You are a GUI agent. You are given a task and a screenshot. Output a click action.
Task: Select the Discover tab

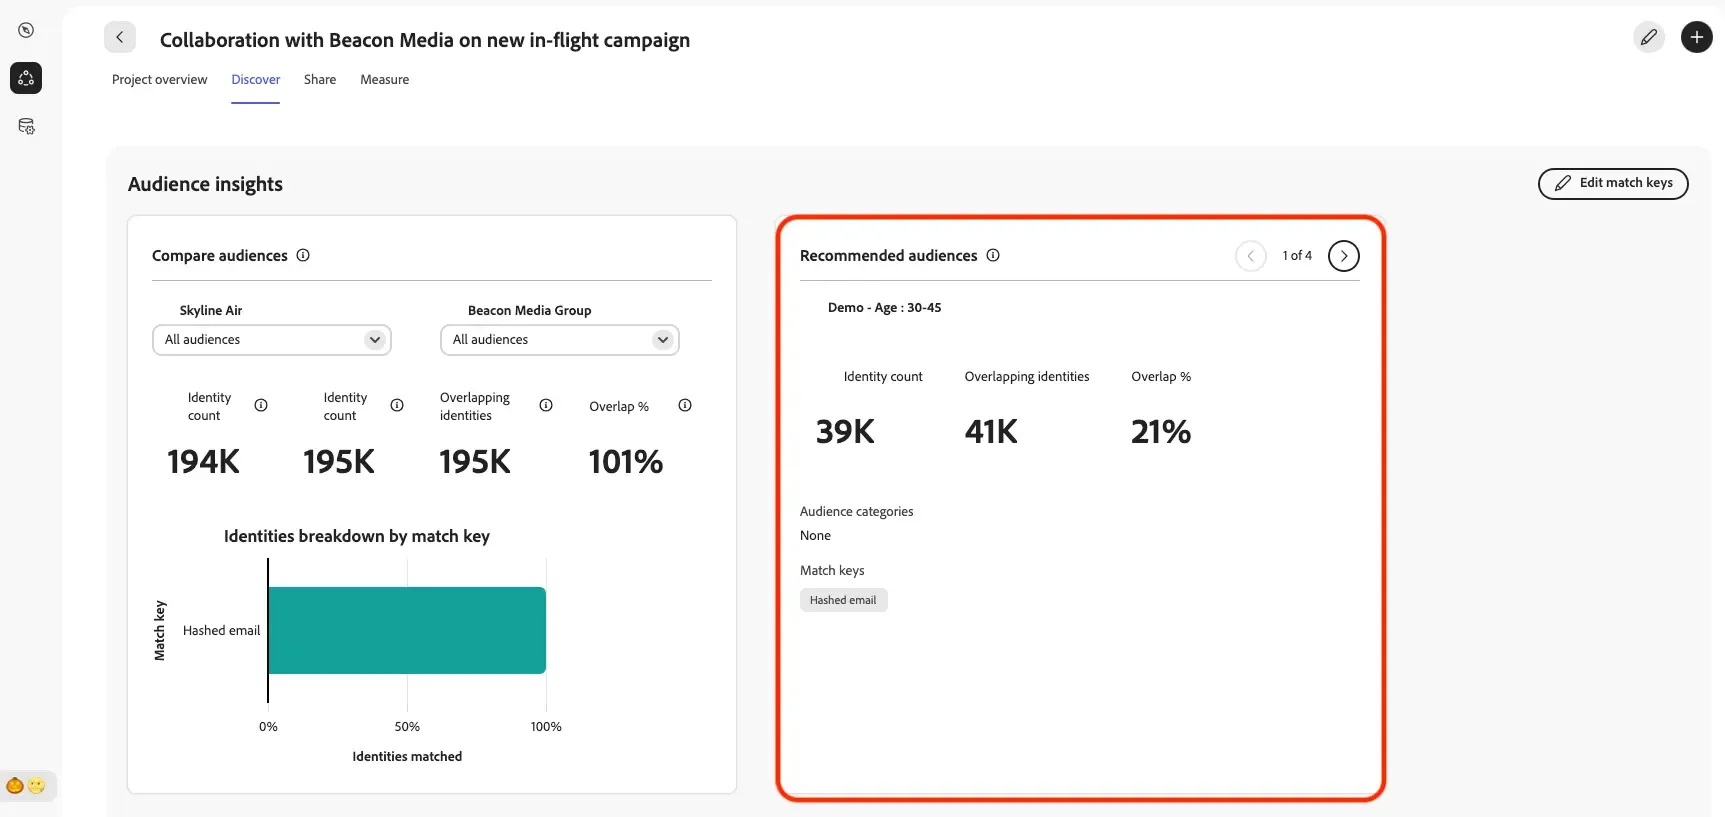(x=256, y=80)
